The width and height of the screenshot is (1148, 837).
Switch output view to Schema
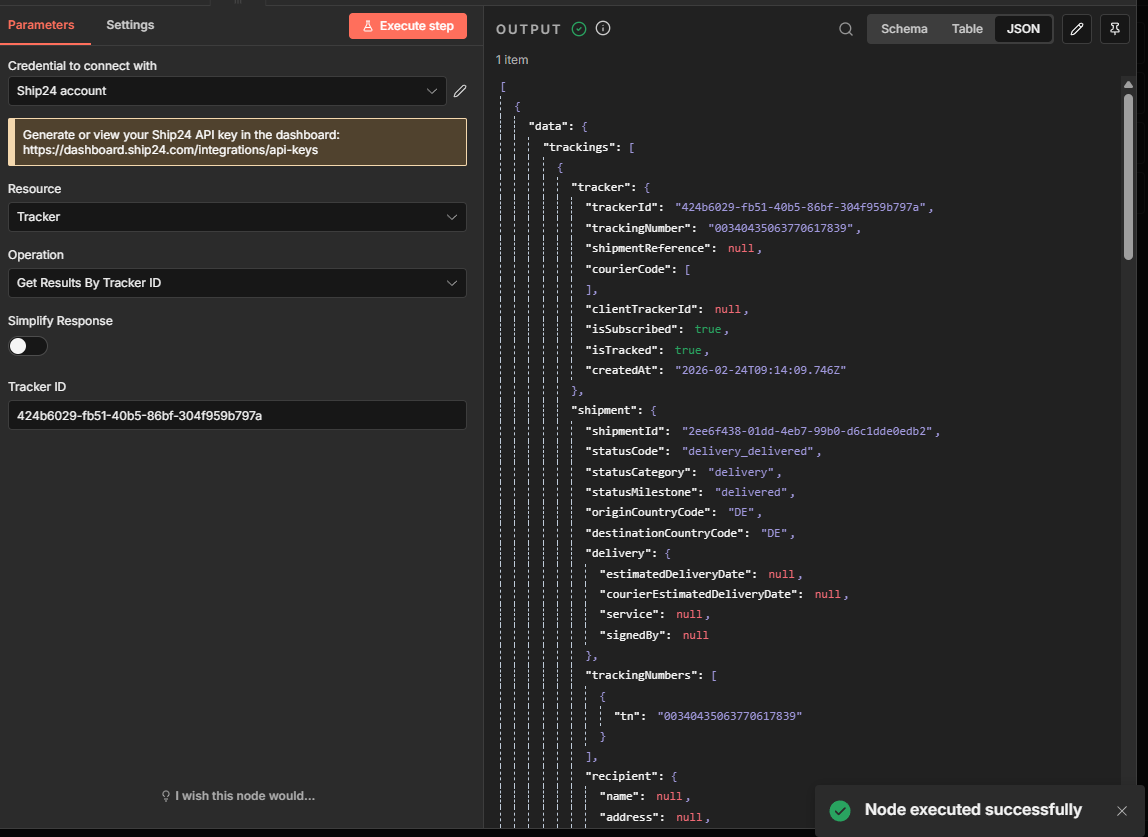tap(904, 29)
